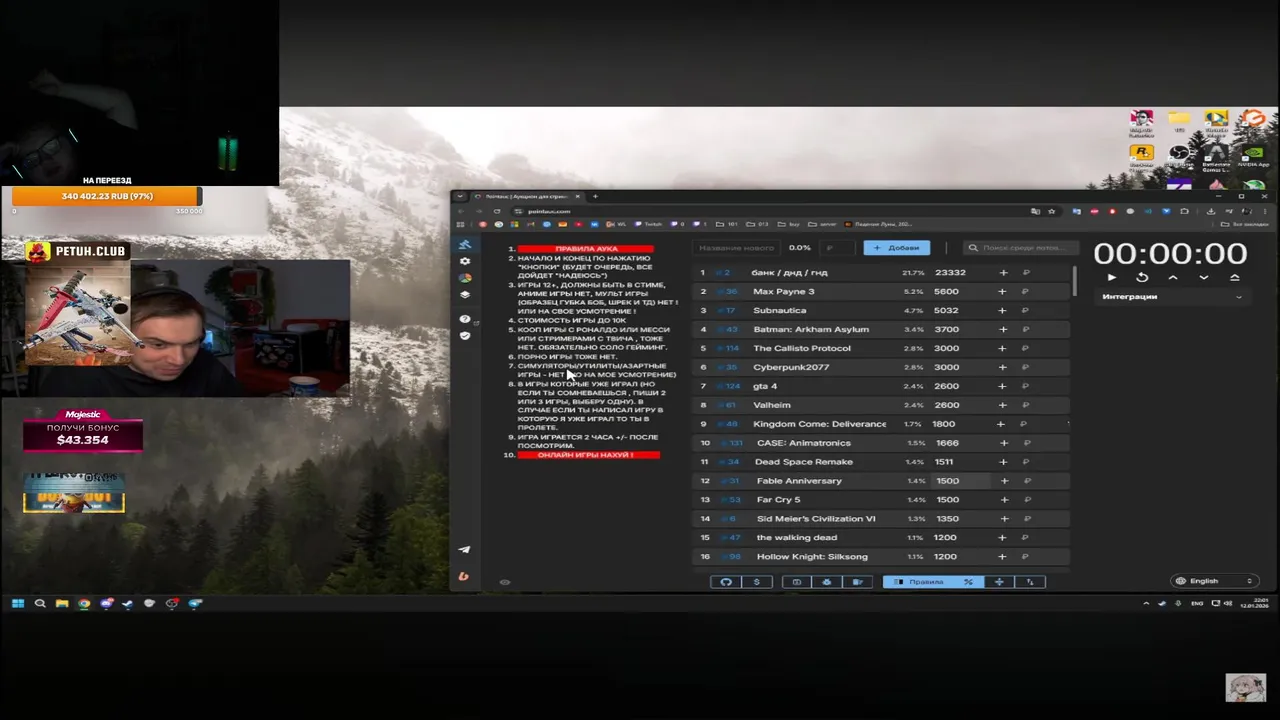Reload the page in the browser

[497, 211]
